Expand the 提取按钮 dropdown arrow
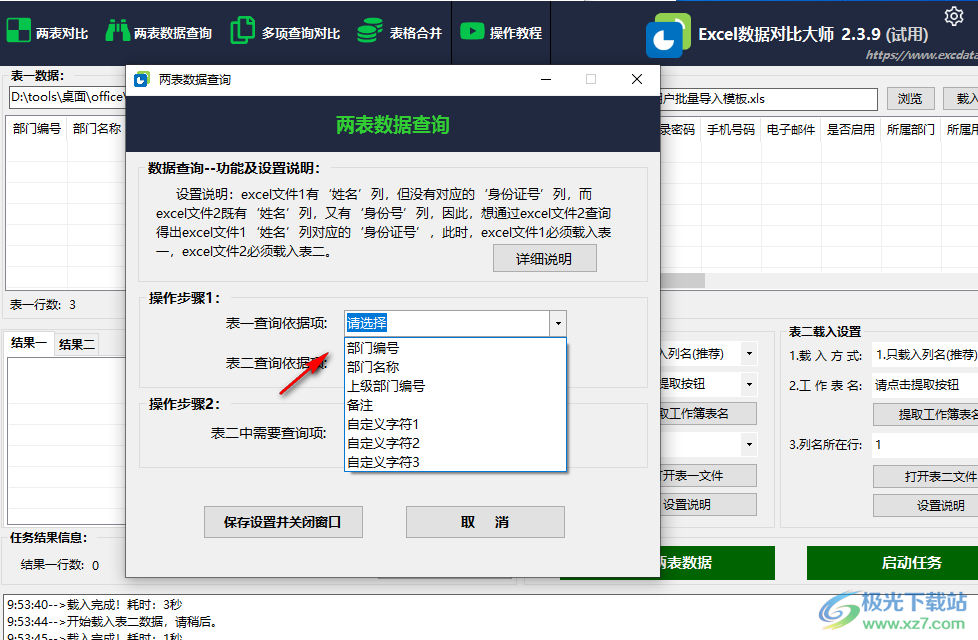Viewport: 978px width, 640px height. [x=749, y=384]
